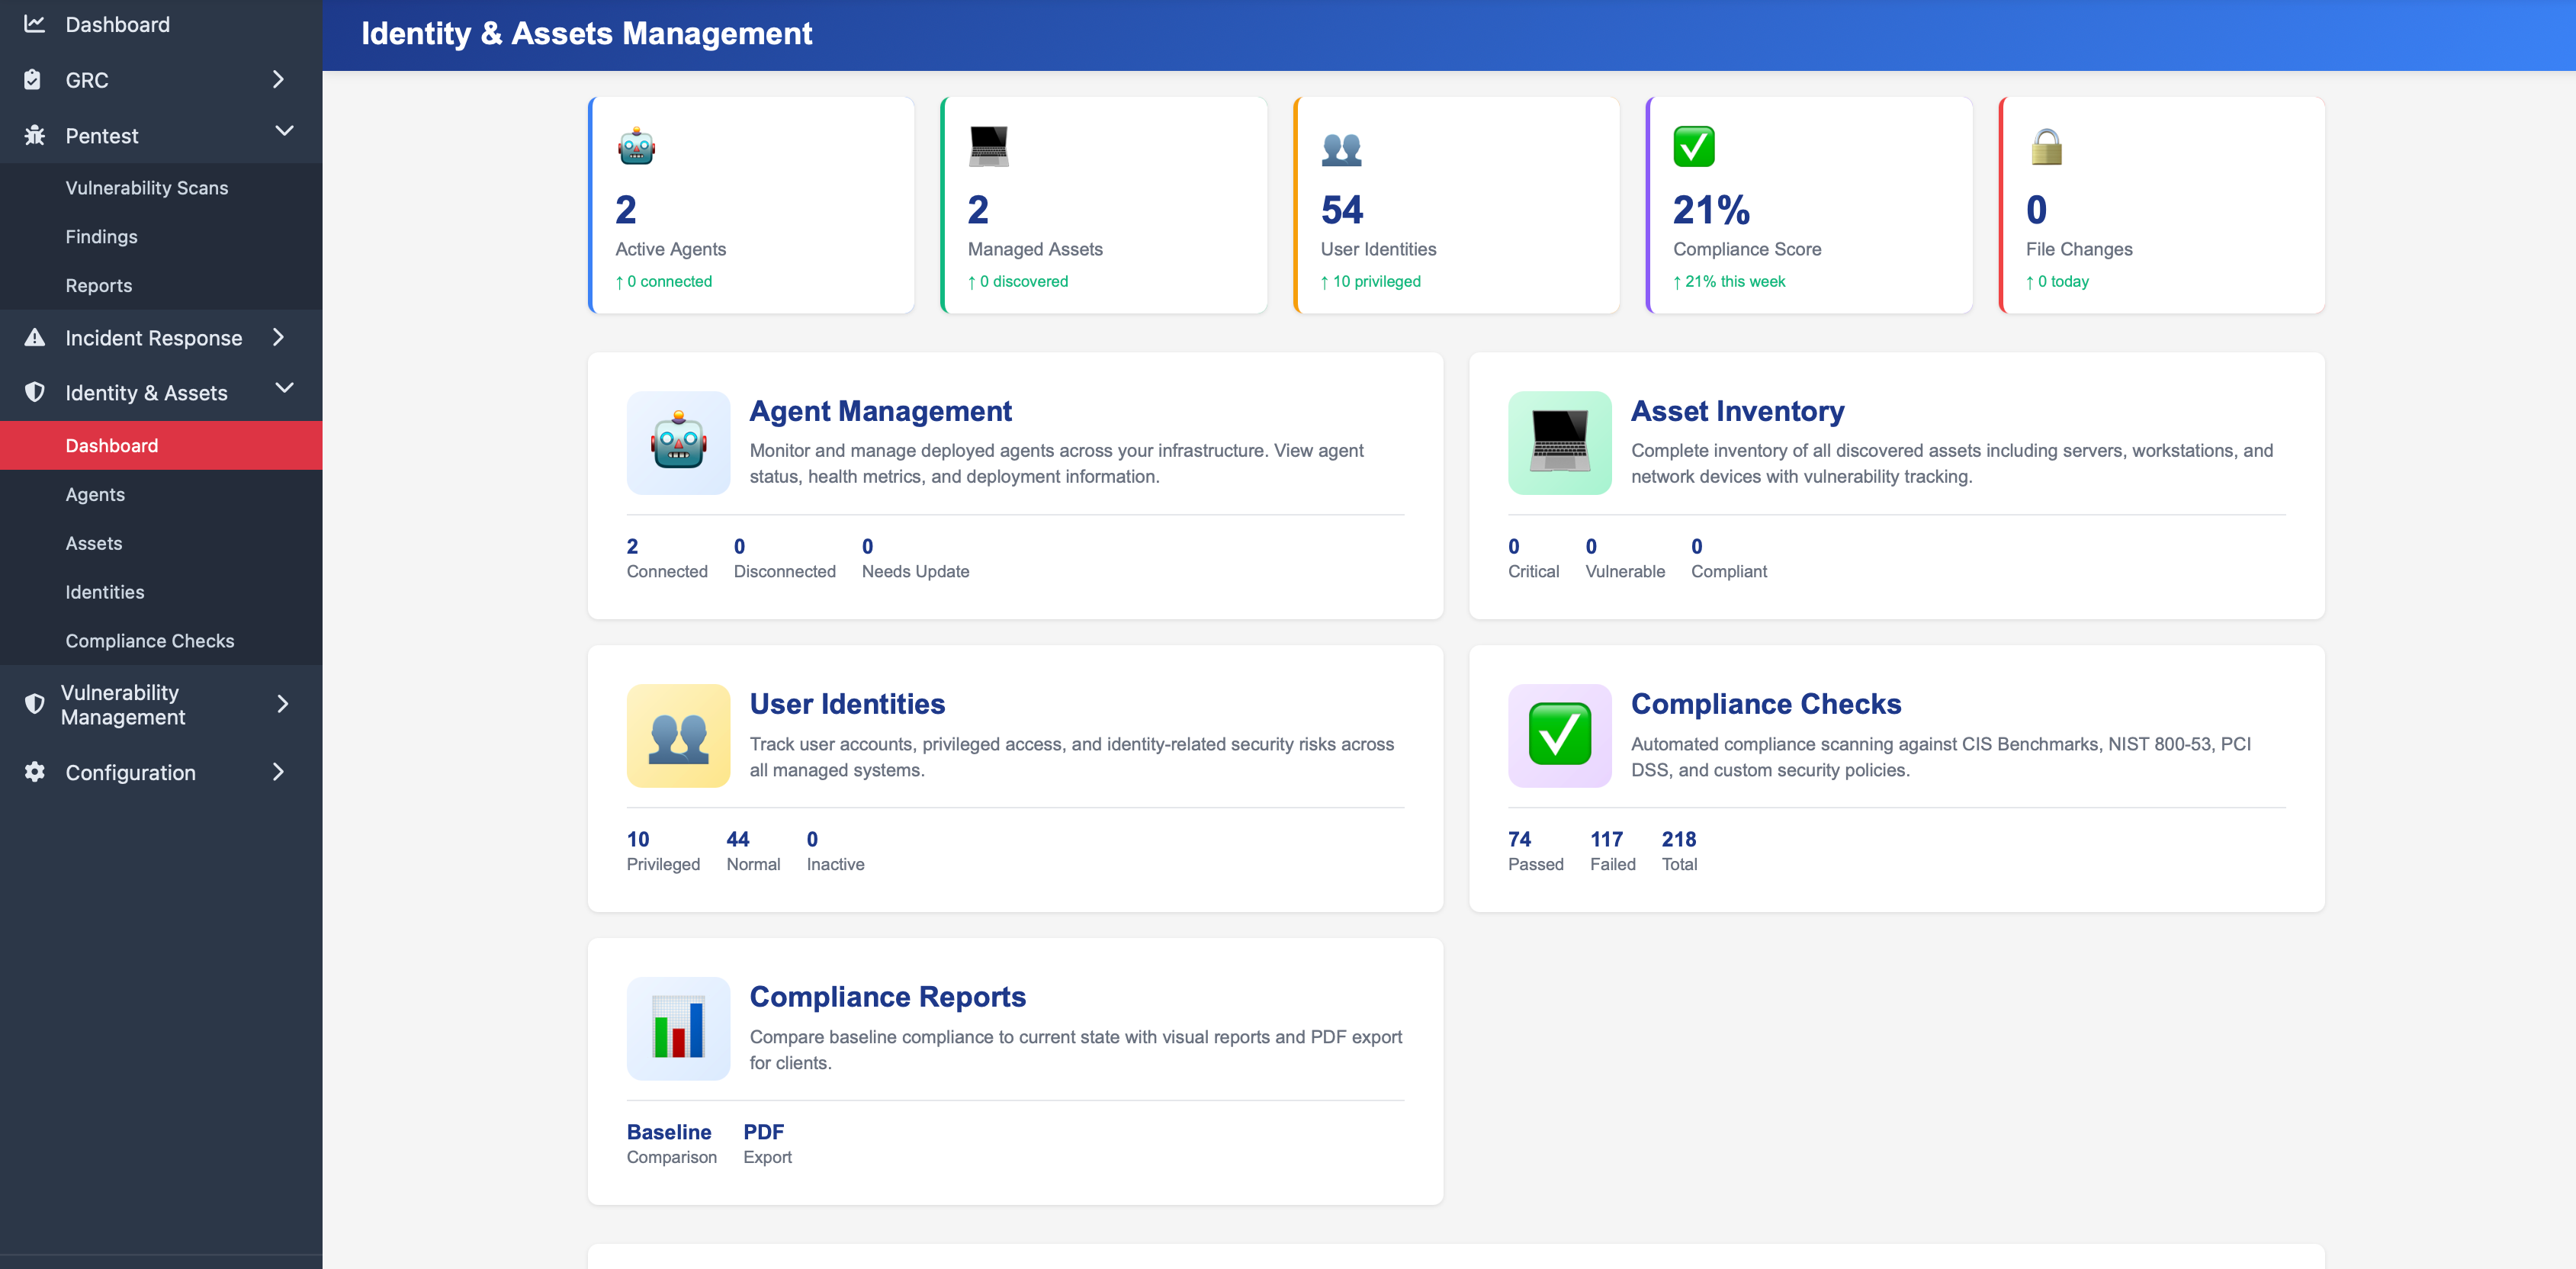This screenshot has width=2576, height=1269.
Task: Expand the Incident Response menu
Action: click(279, 337)
